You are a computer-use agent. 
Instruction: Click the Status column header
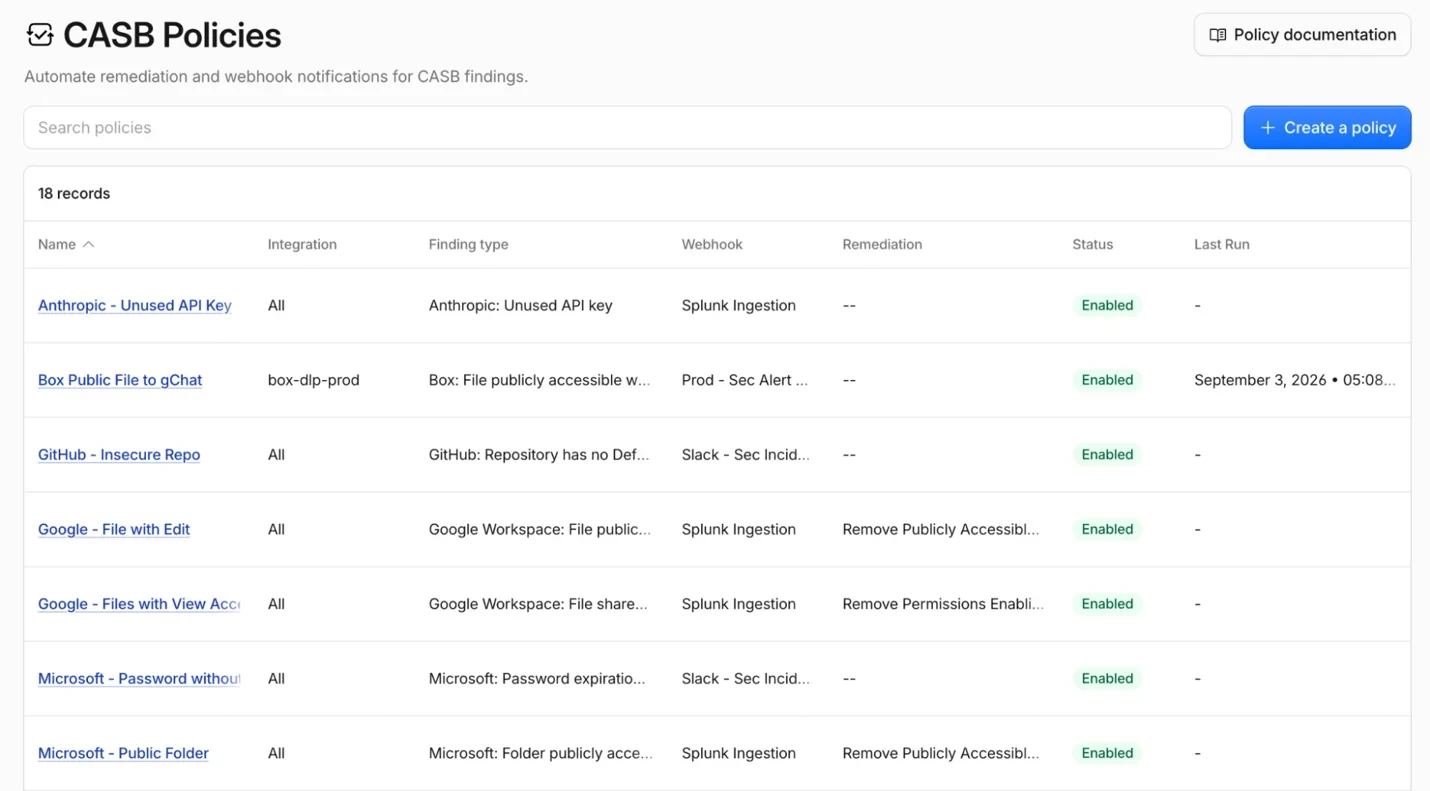click(1092, 245)
